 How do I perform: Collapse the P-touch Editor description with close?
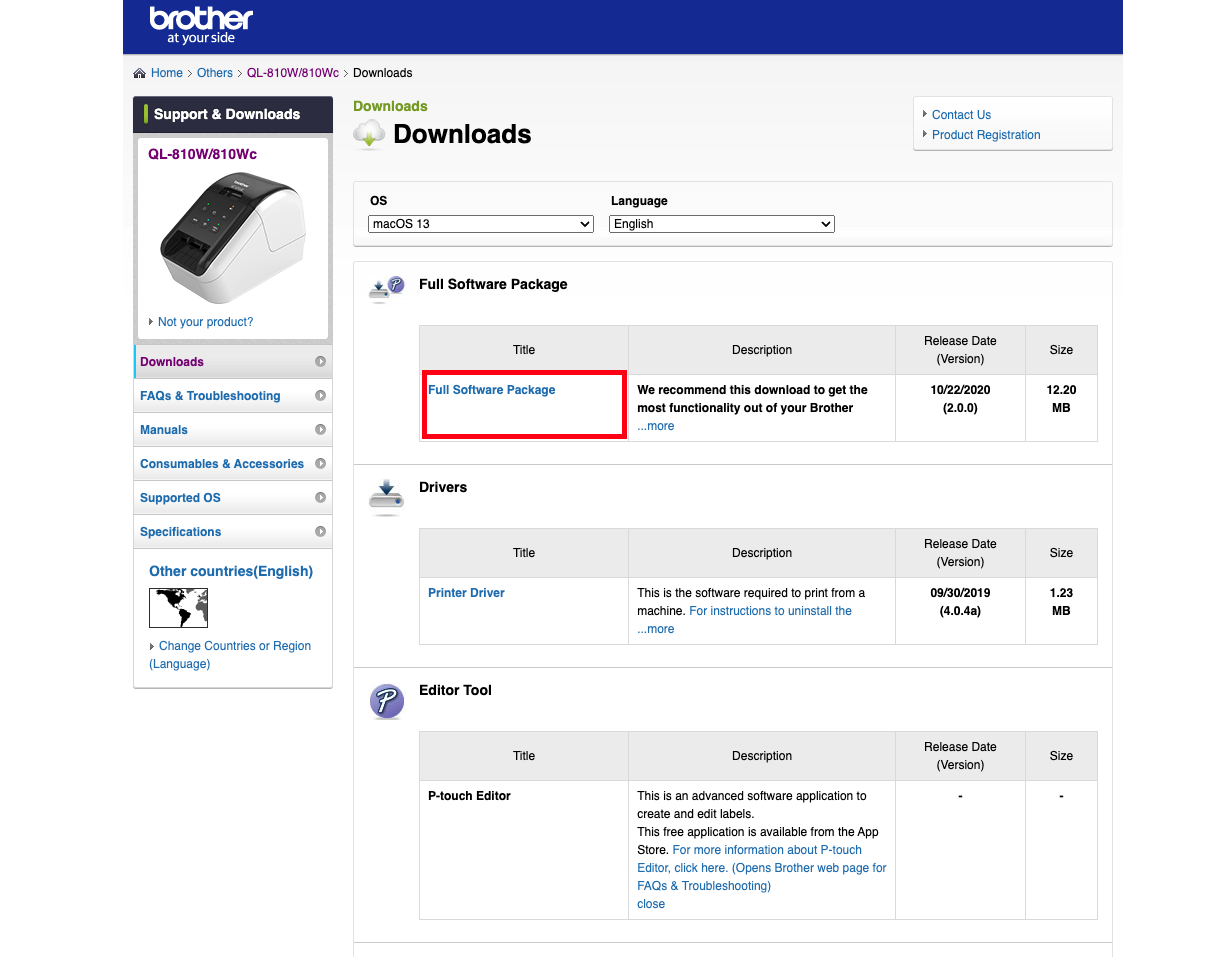coord(651,904)
